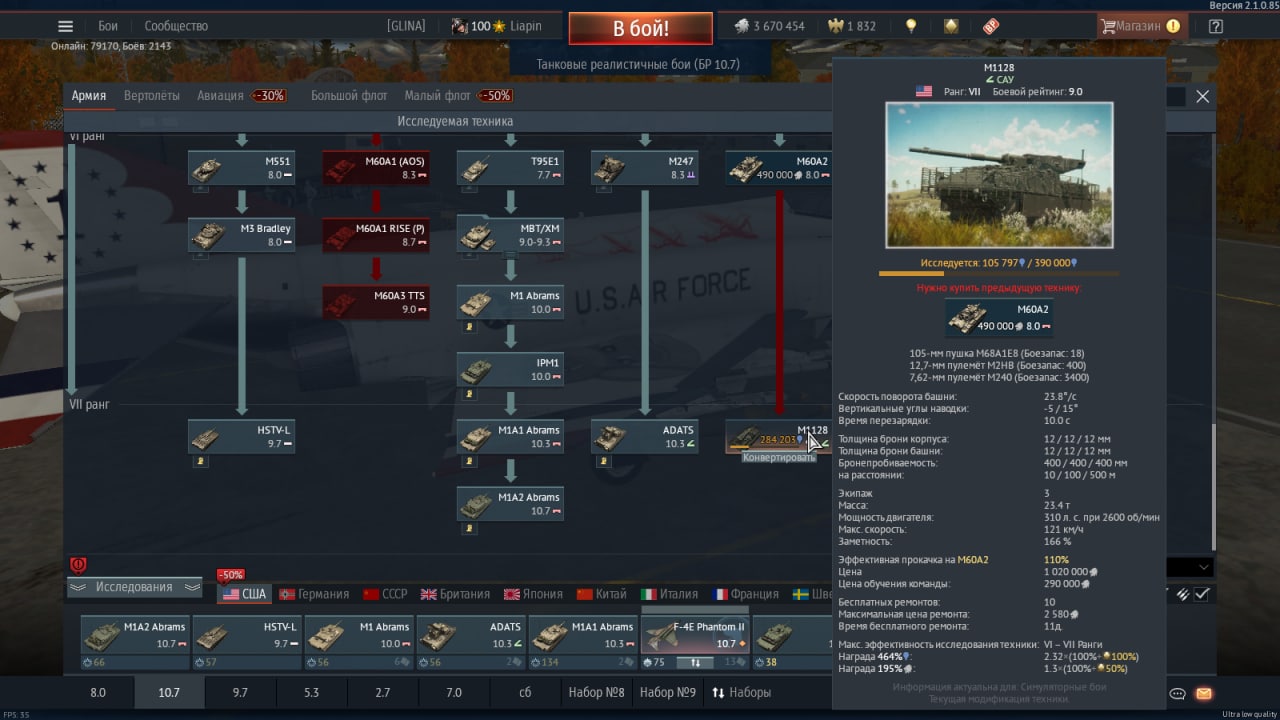Switch to the Армия tab
This screenshot has height=720, width=1280.
[88, 96]
